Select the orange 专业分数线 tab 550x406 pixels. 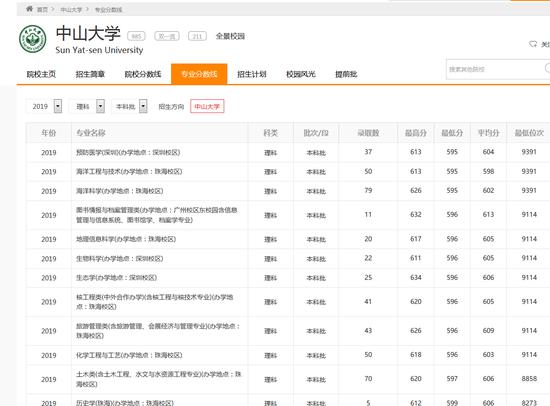point(199,74)
